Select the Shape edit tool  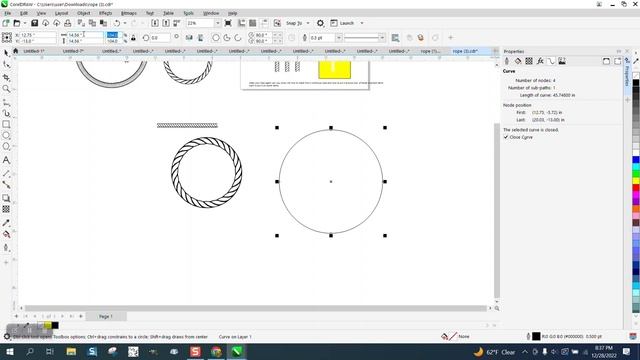tap(6, 65)
